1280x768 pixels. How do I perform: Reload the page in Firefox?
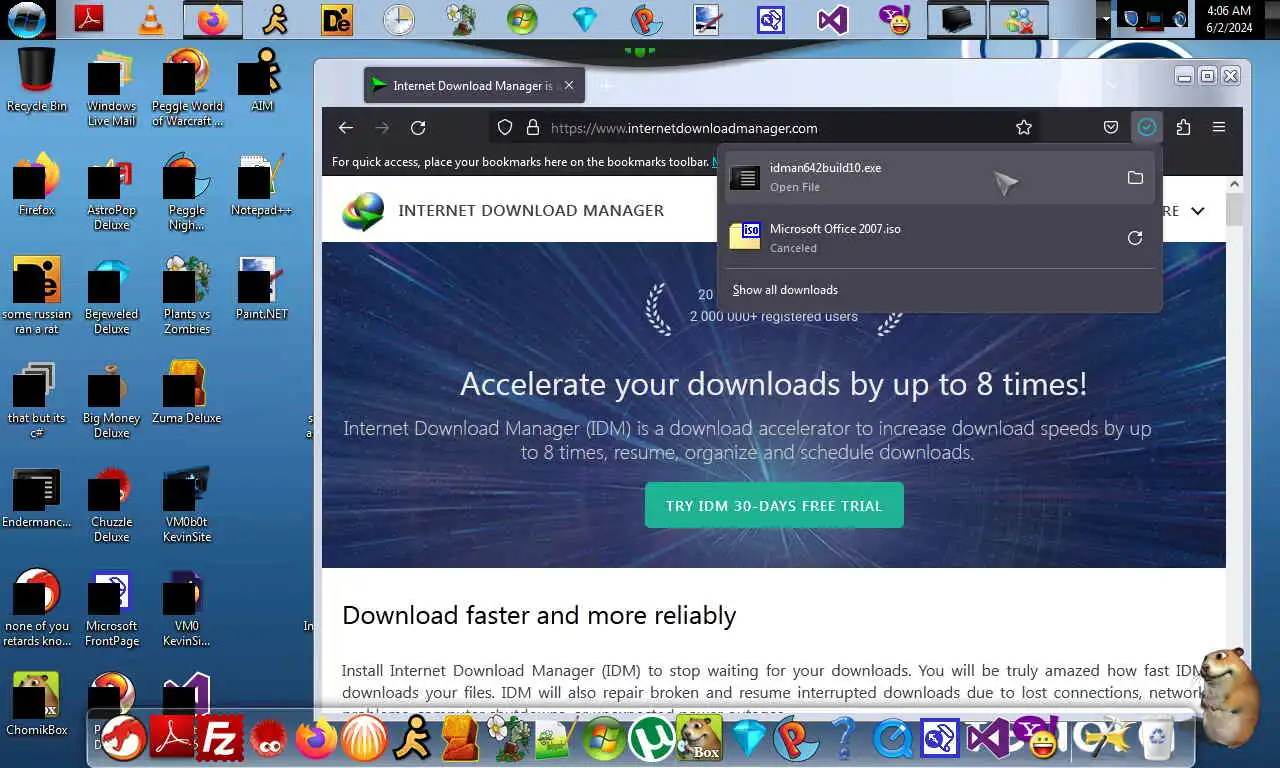(418, 127)
